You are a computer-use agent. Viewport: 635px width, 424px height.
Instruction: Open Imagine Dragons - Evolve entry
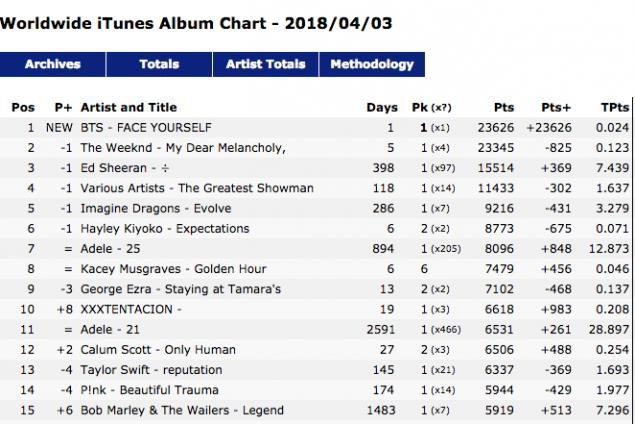point(155,209)
